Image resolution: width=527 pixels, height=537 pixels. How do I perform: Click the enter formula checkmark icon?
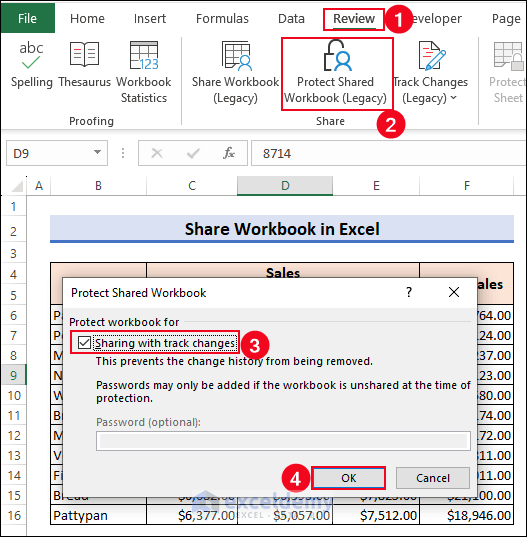coord(193,153)
